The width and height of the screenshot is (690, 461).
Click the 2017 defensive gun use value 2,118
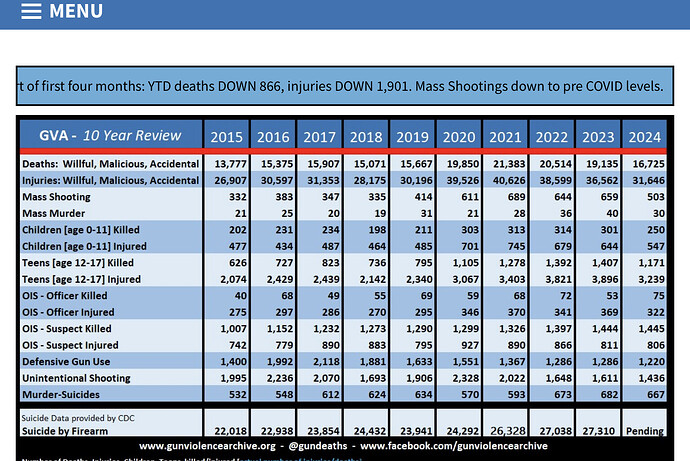tap(326, 362)
